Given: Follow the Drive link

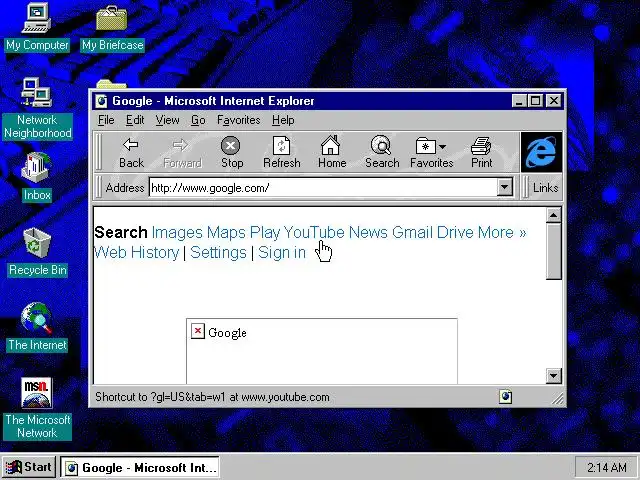Looking at the screenshot, I should pos(455,233).
